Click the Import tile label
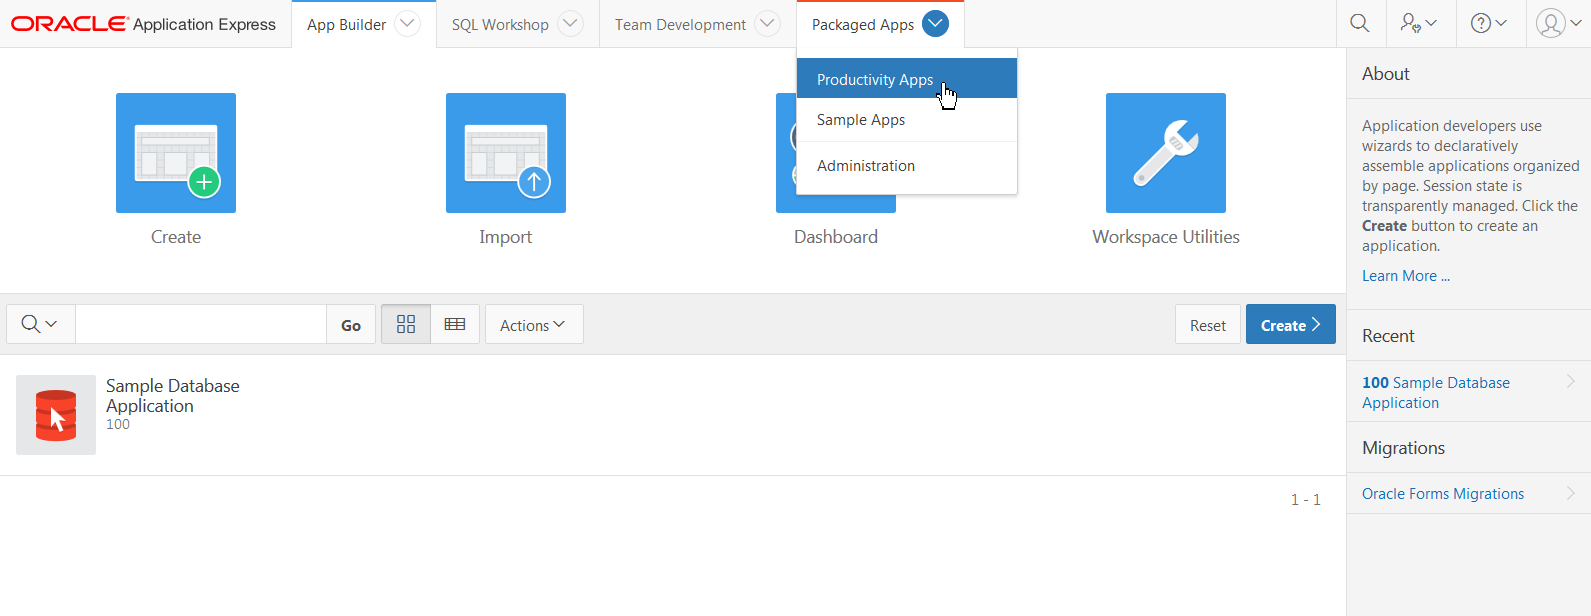Image resolution: width=1591 pixels, height=616 pixels. coord(506,237)
